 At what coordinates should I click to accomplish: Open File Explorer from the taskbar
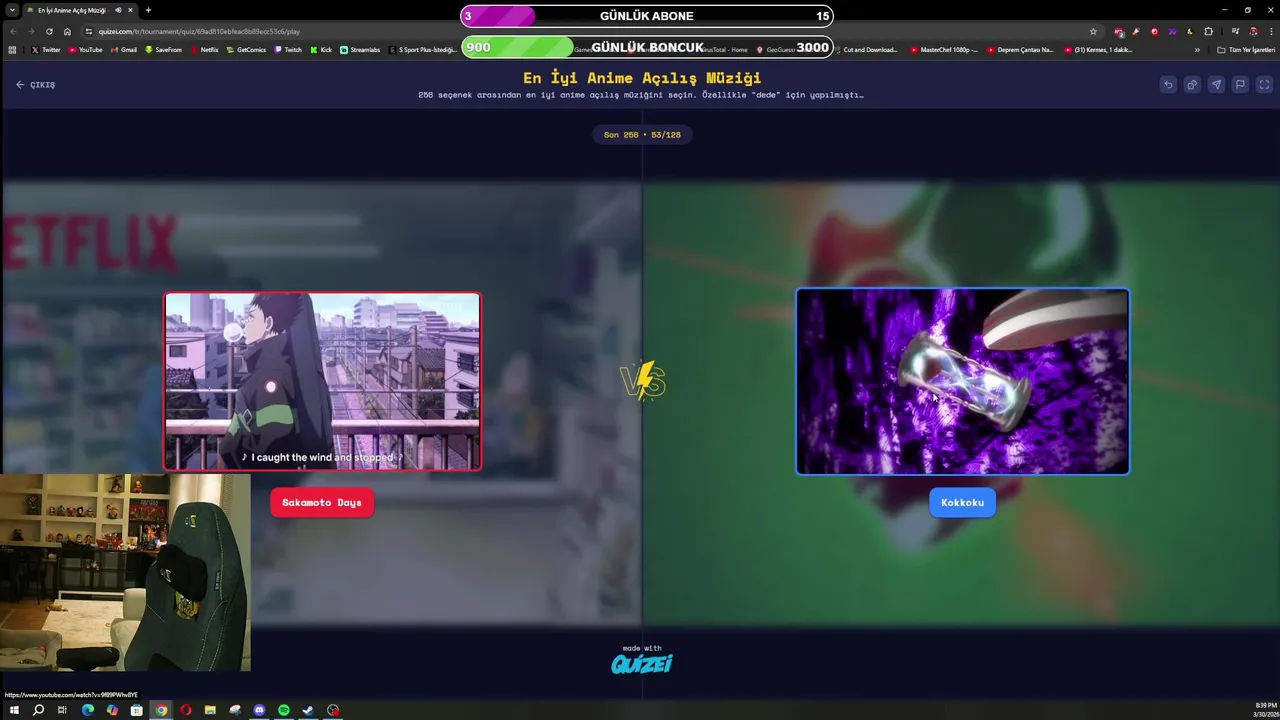(x=210, y=710)
